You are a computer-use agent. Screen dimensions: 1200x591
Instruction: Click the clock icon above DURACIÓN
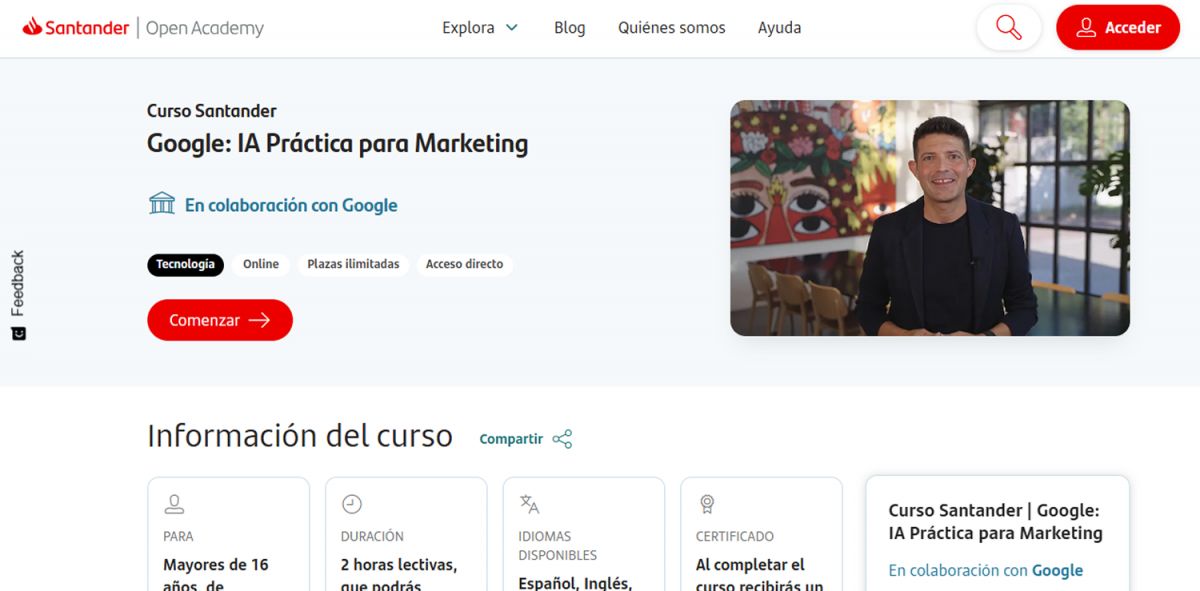(x=352, y=504)
